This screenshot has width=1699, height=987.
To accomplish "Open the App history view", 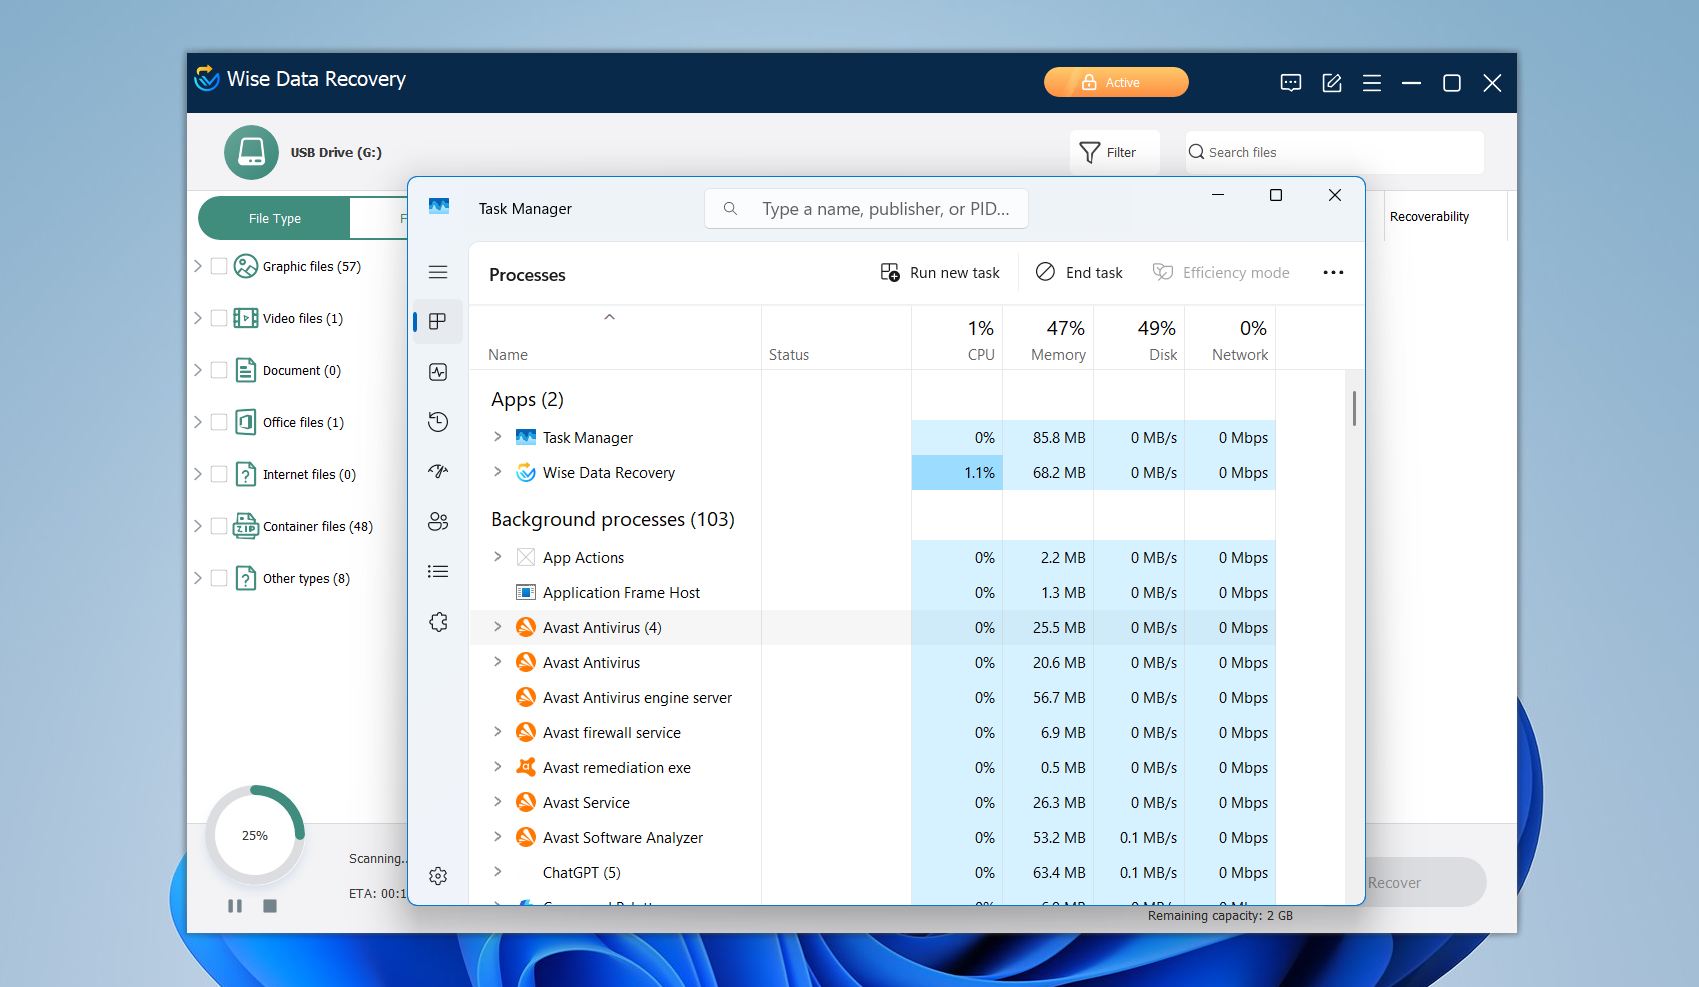I will 437,421.
